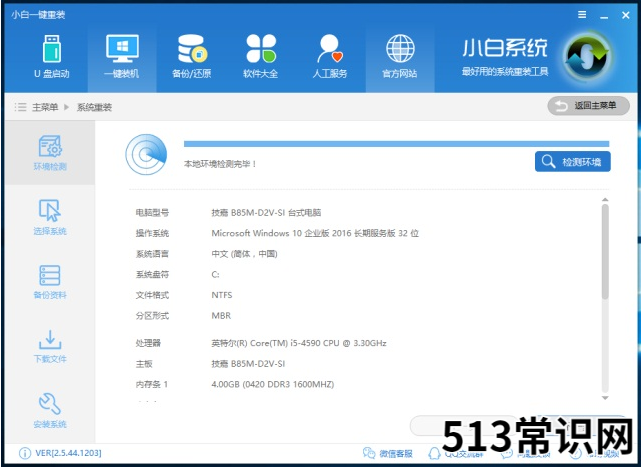Click the environment detection progress bar
643x467 pixels.
tap(396, 144)
